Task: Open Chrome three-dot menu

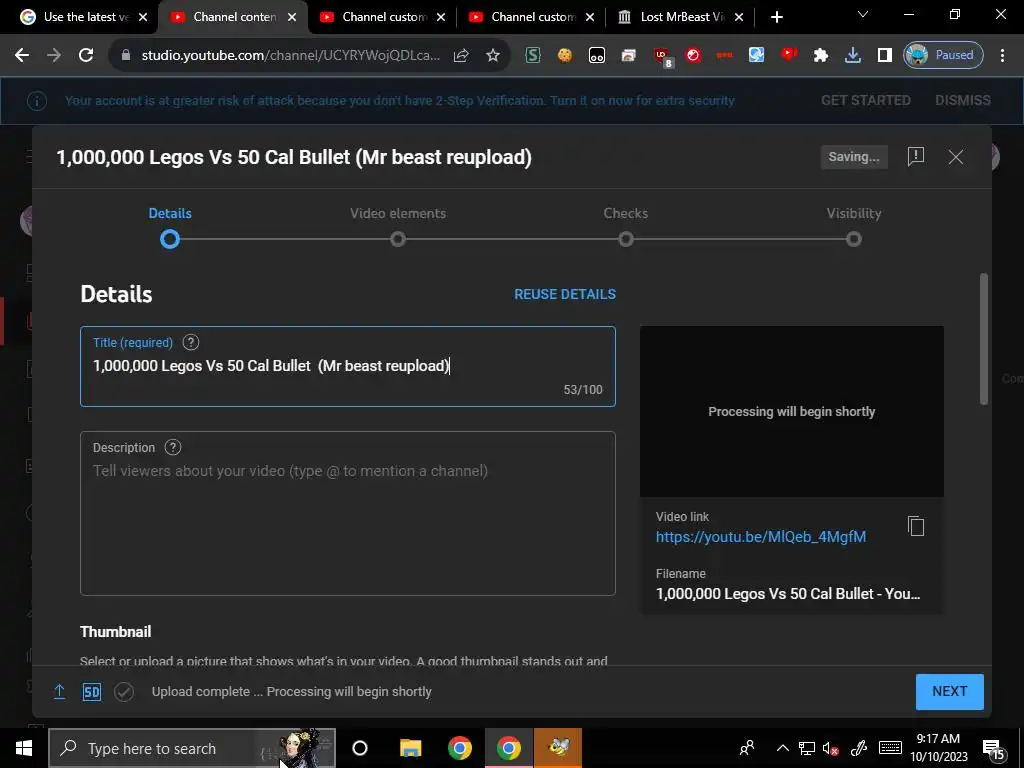Action: [1002, 56]
